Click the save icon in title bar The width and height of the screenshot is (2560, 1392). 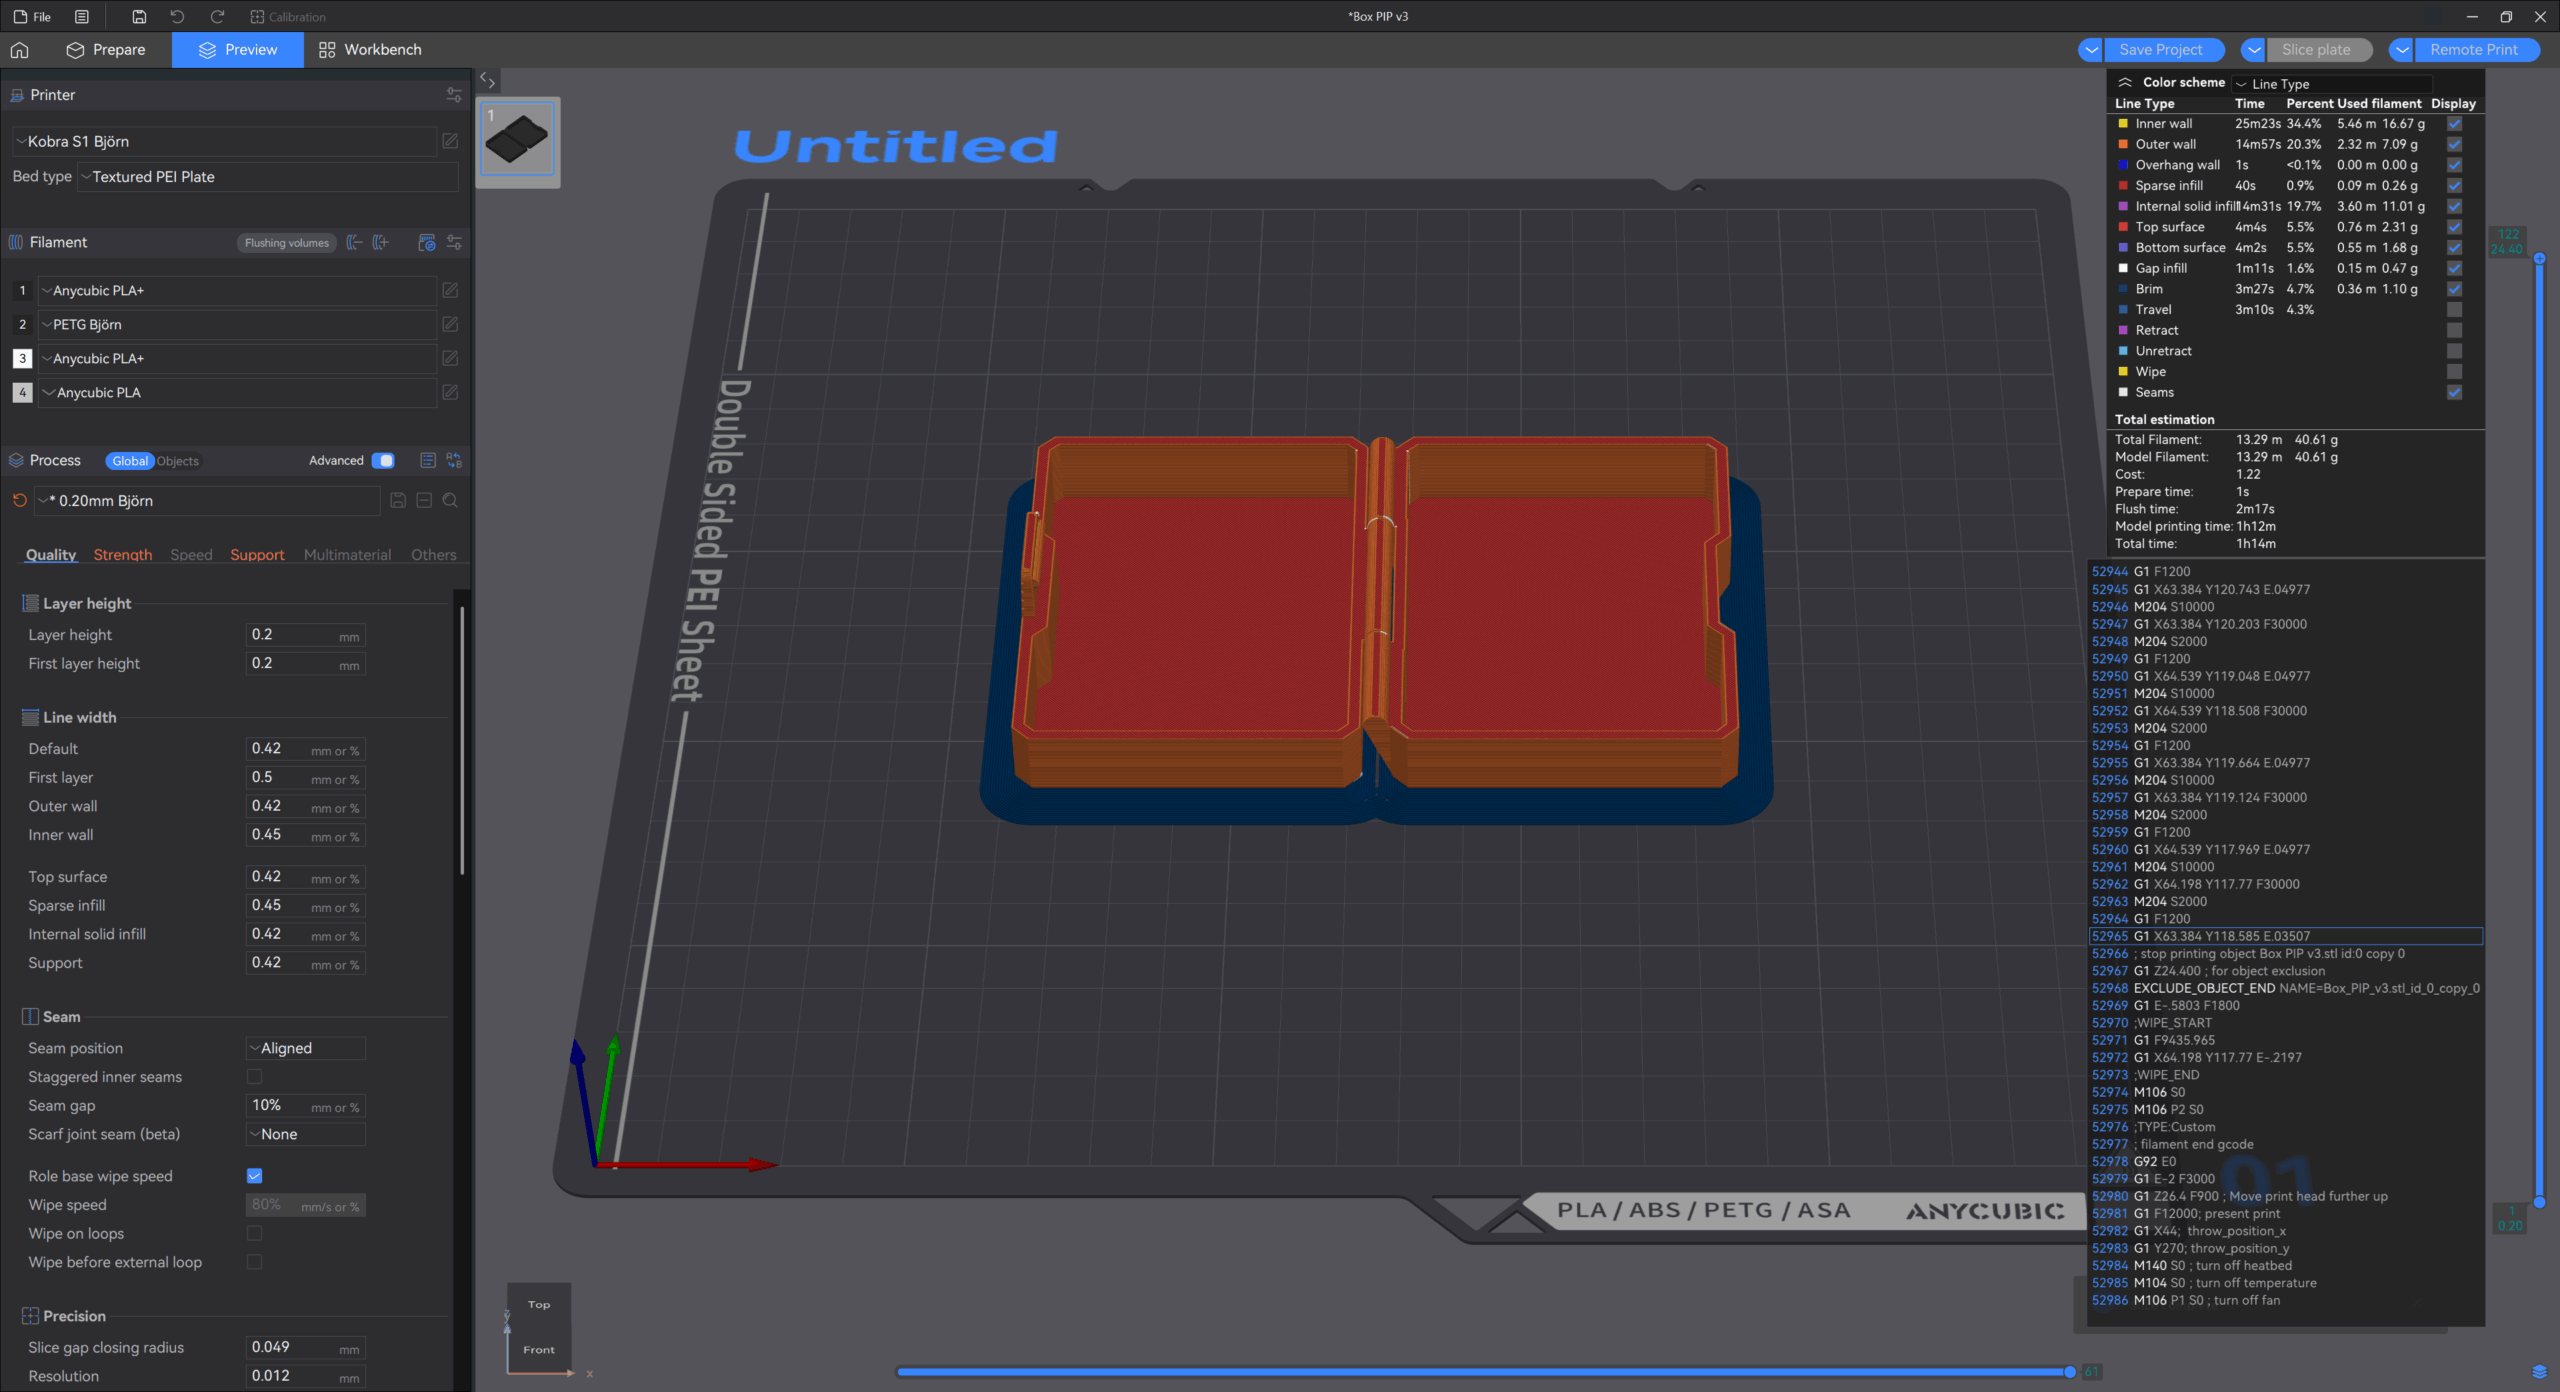(139, 17)
